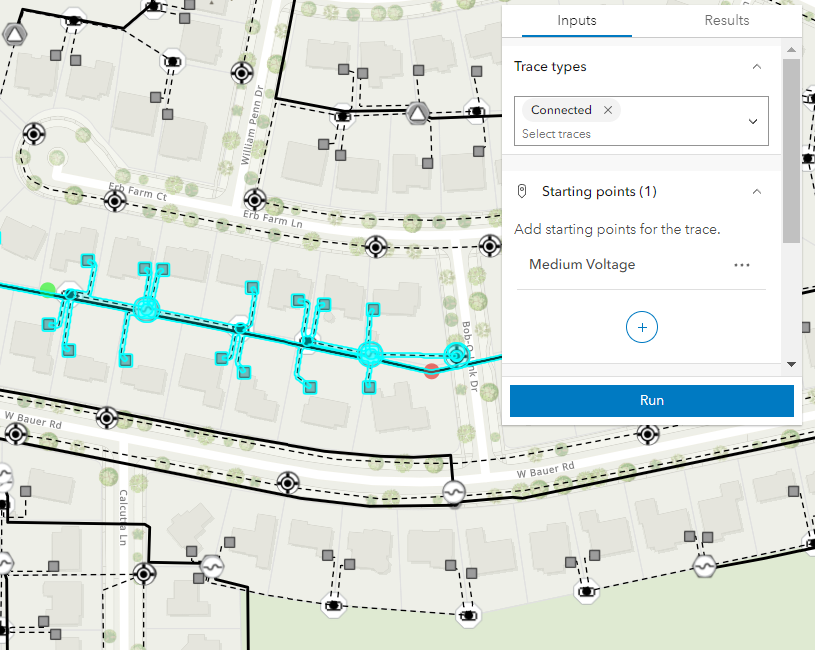Screen dimensions: 815x650
Task: Click the location pin icon beside Starting points
Action: point(521,191)
